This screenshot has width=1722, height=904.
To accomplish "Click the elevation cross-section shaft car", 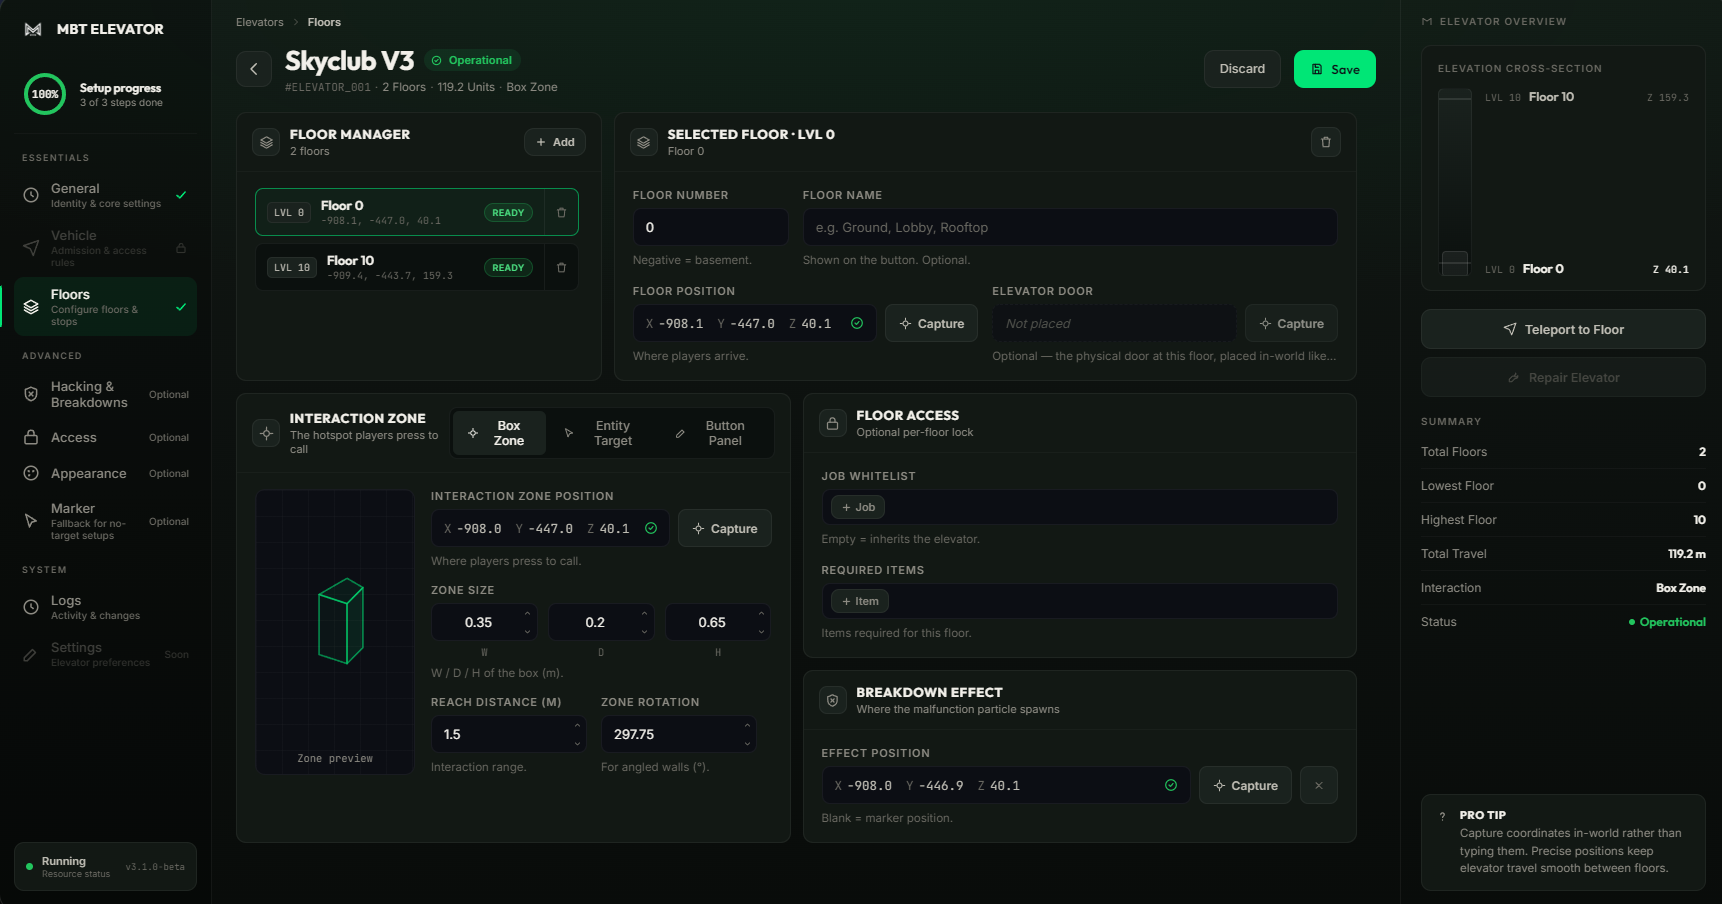I will (1455, 263).
